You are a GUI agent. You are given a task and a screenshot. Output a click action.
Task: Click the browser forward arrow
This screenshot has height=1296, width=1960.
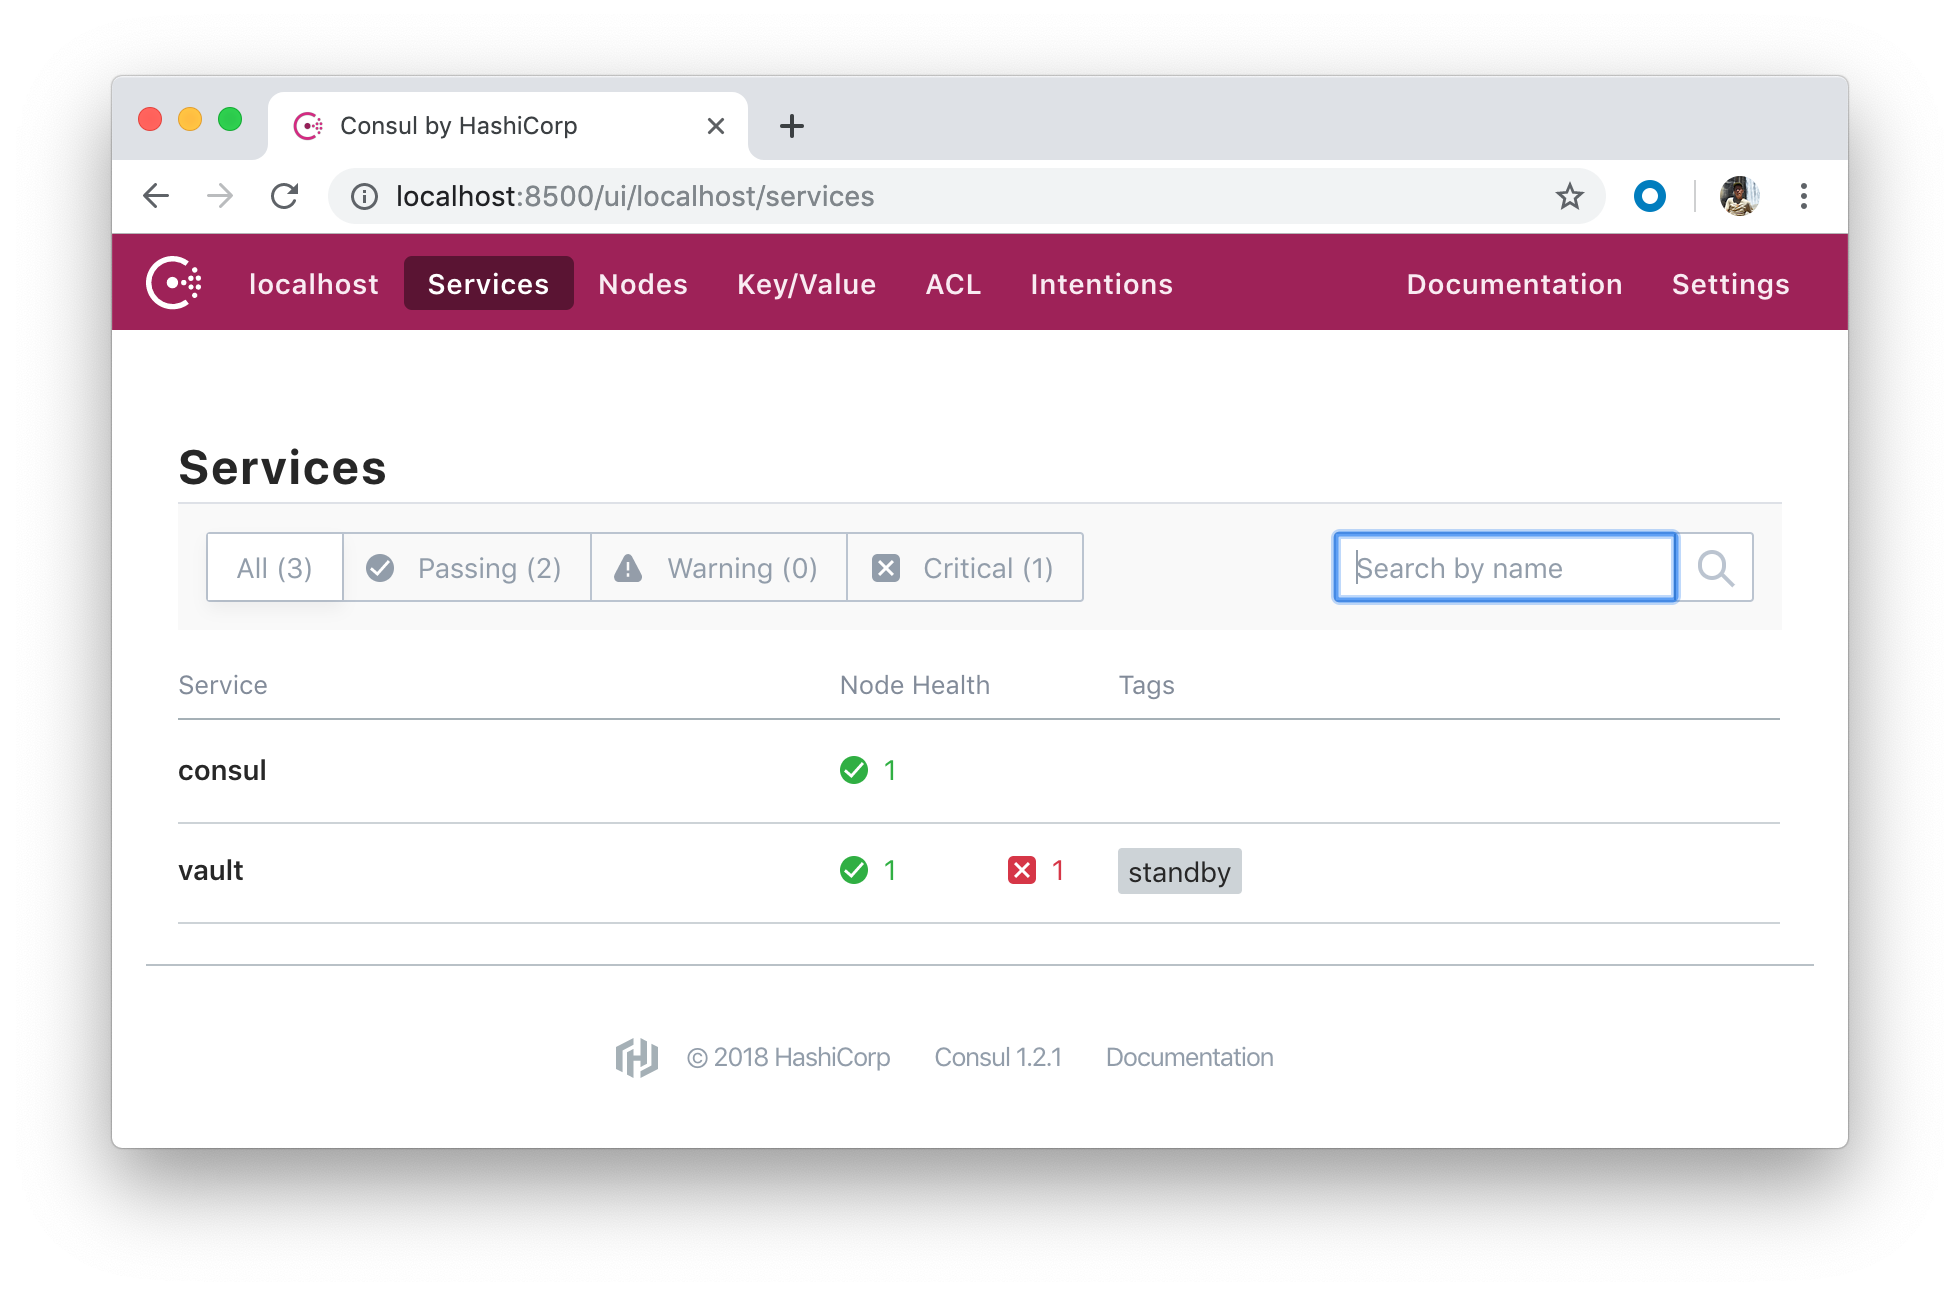point(220,196)
